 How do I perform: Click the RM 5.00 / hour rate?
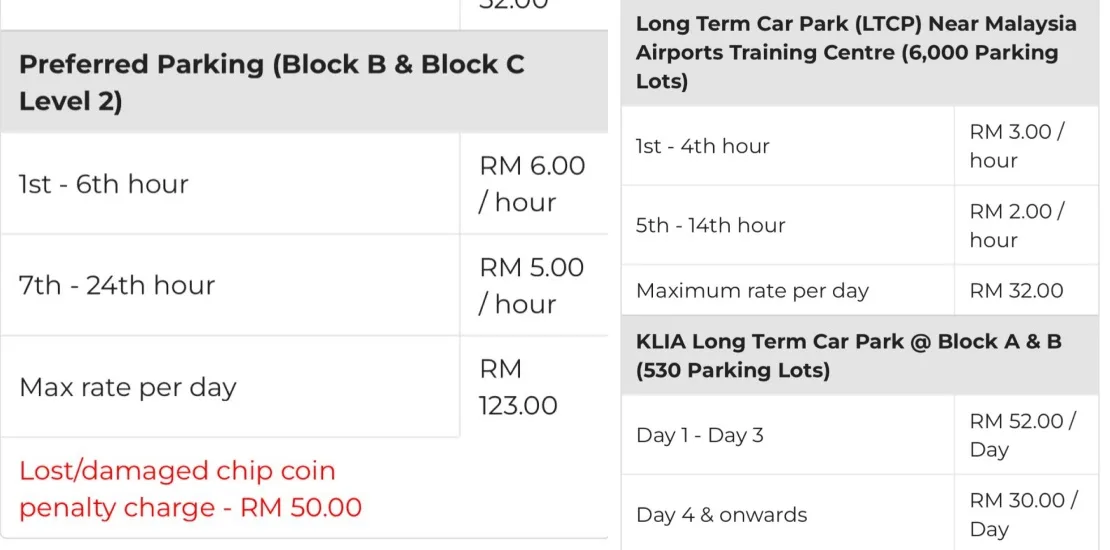click(532, 286)
